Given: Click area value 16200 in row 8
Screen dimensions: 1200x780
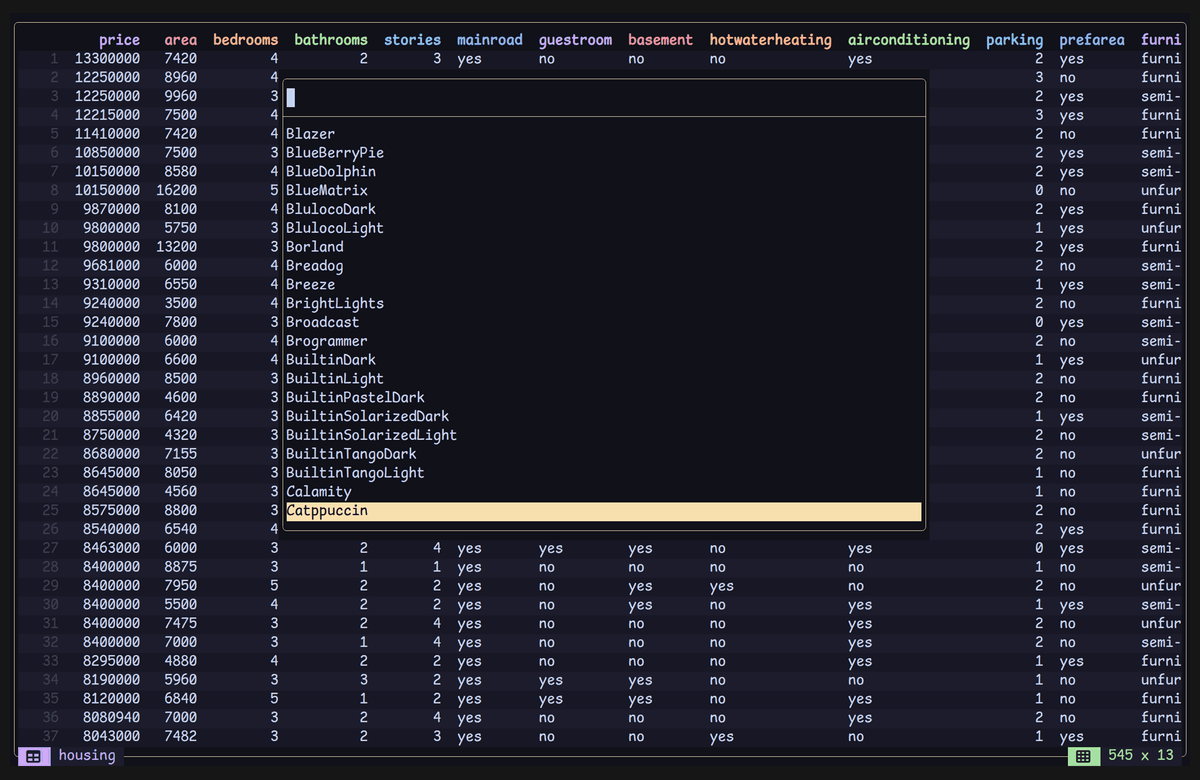Looking at the screenshot, I should click(x=177, y=190).
